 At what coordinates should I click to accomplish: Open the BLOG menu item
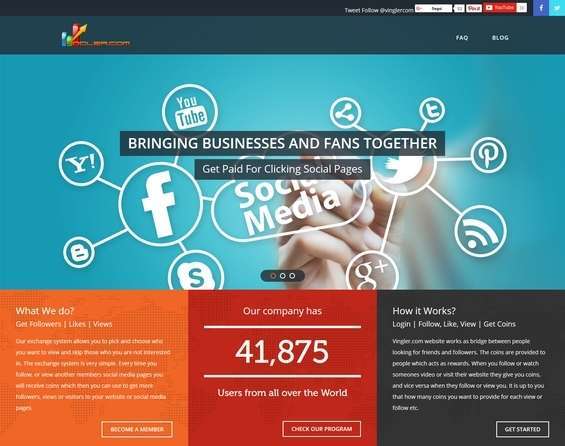500,37
